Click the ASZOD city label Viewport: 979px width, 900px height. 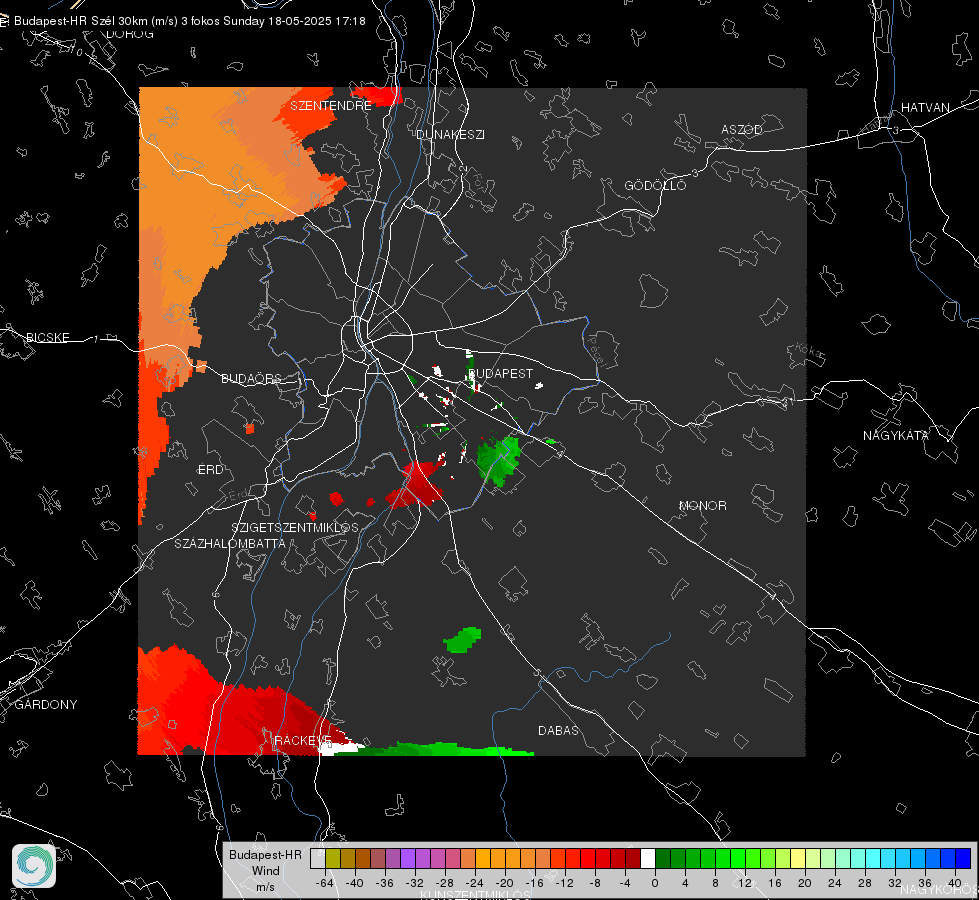pos(742,129)
